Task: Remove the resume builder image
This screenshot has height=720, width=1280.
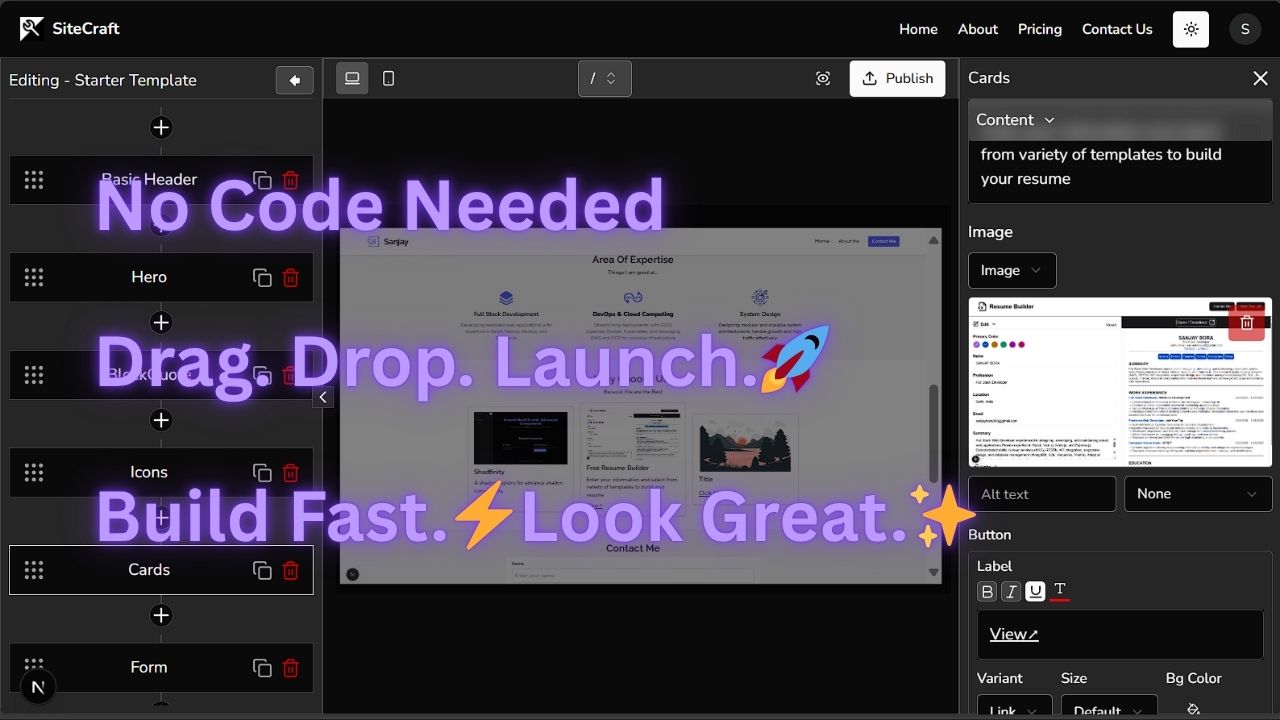Action: (x=1246, y=323)
